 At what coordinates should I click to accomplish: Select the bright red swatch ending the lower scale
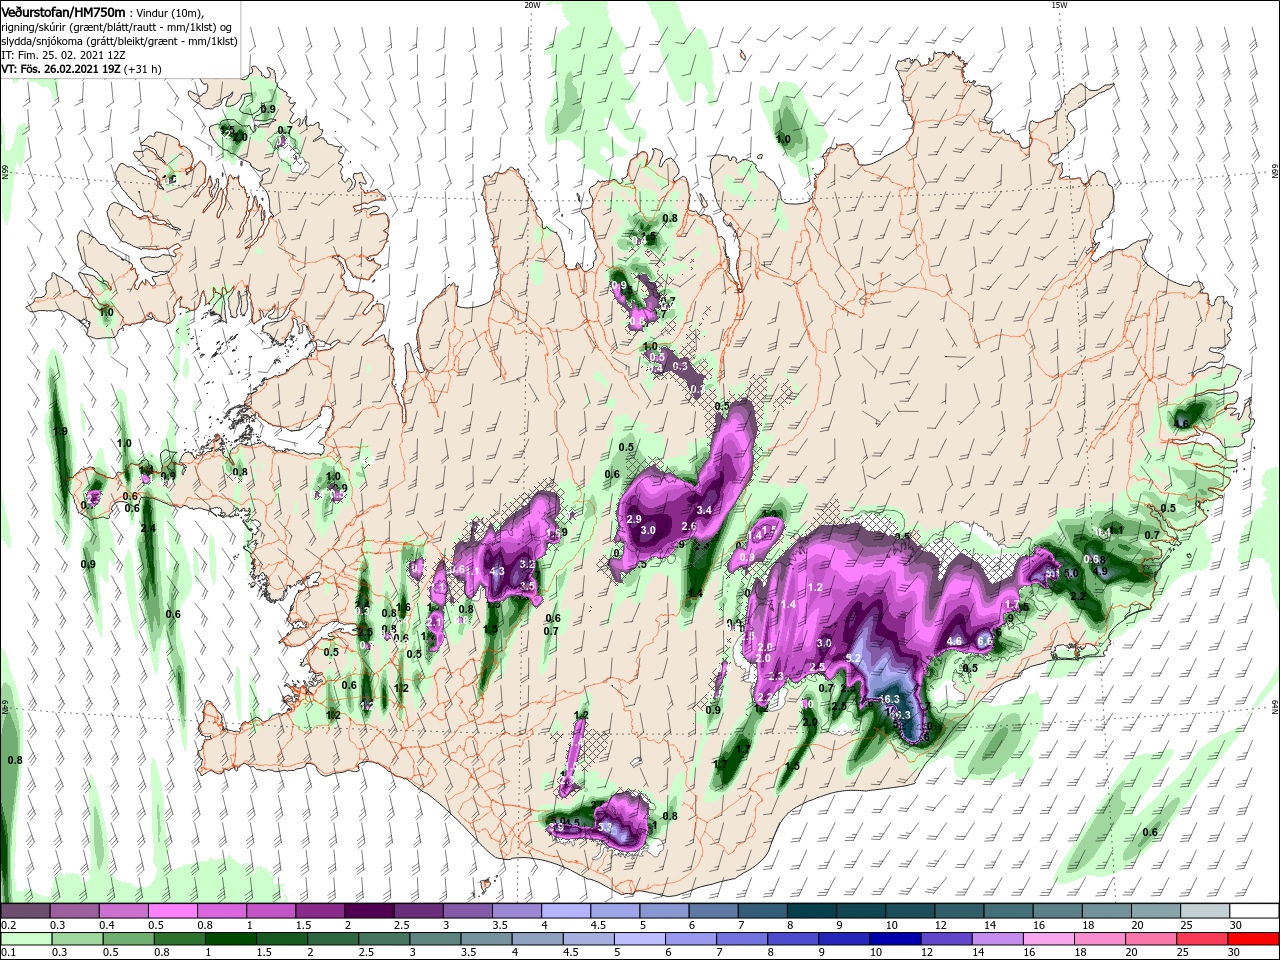coord(1254,938)
